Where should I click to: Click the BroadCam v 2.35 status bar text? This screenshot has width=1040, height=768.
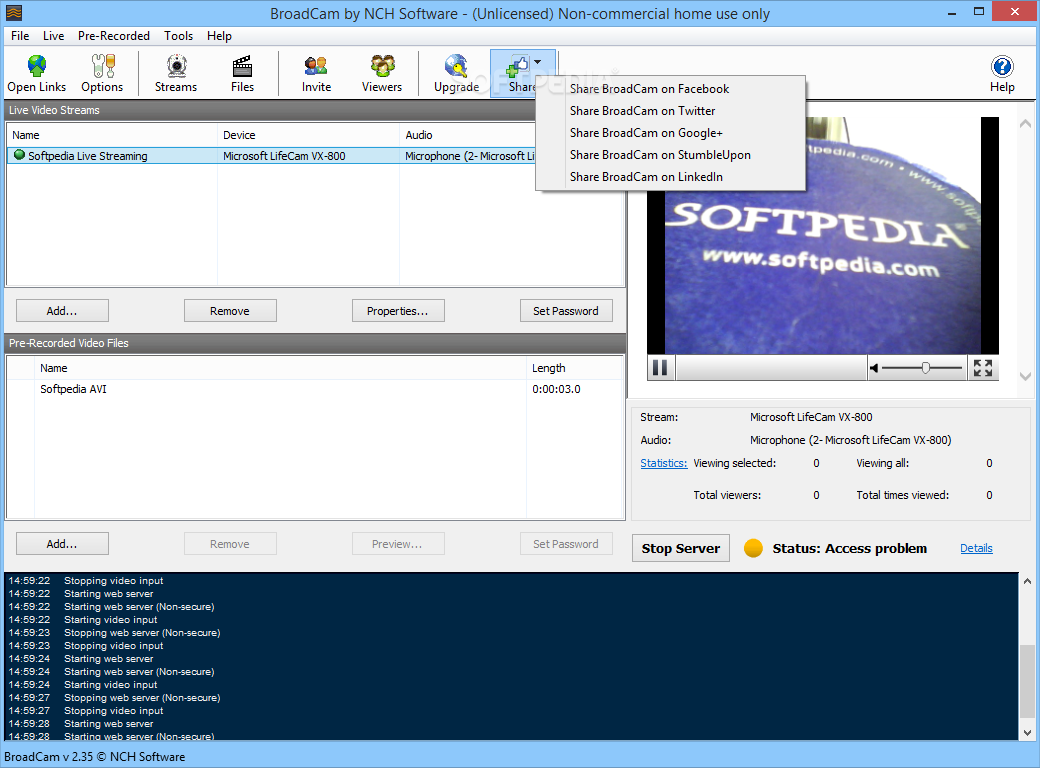[x=95, y=757]
